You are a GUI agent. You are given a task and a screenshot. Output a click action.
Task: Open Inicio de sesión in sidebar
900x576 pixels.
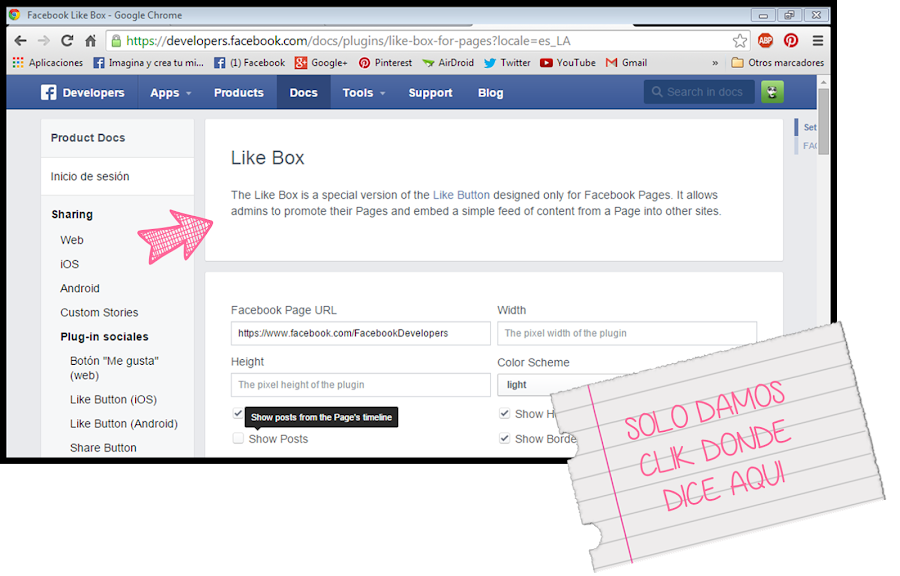(x=90, y=177)
